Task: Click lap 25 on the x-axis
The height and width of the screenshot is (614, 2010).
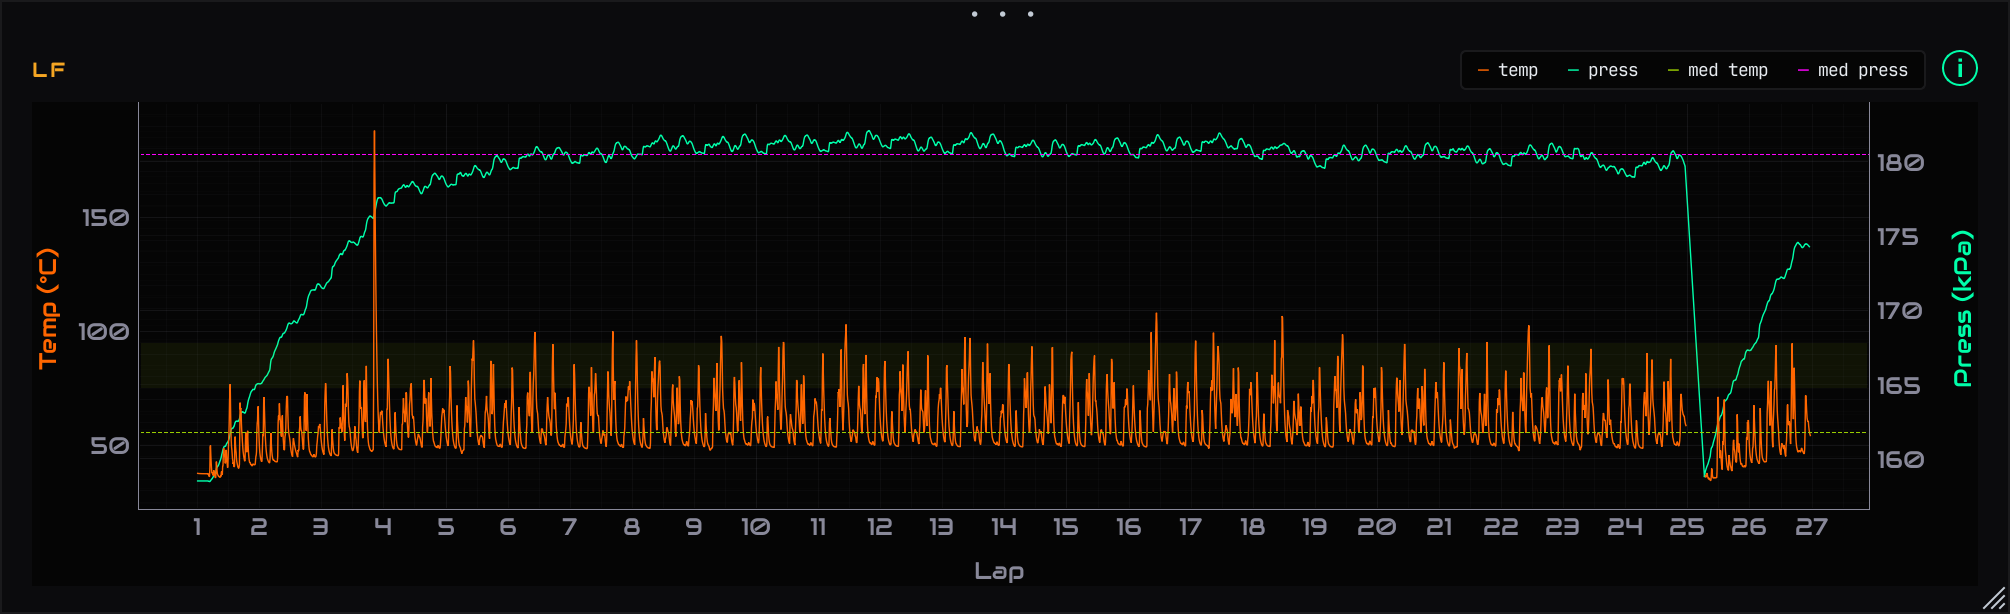Action: 1687,527
